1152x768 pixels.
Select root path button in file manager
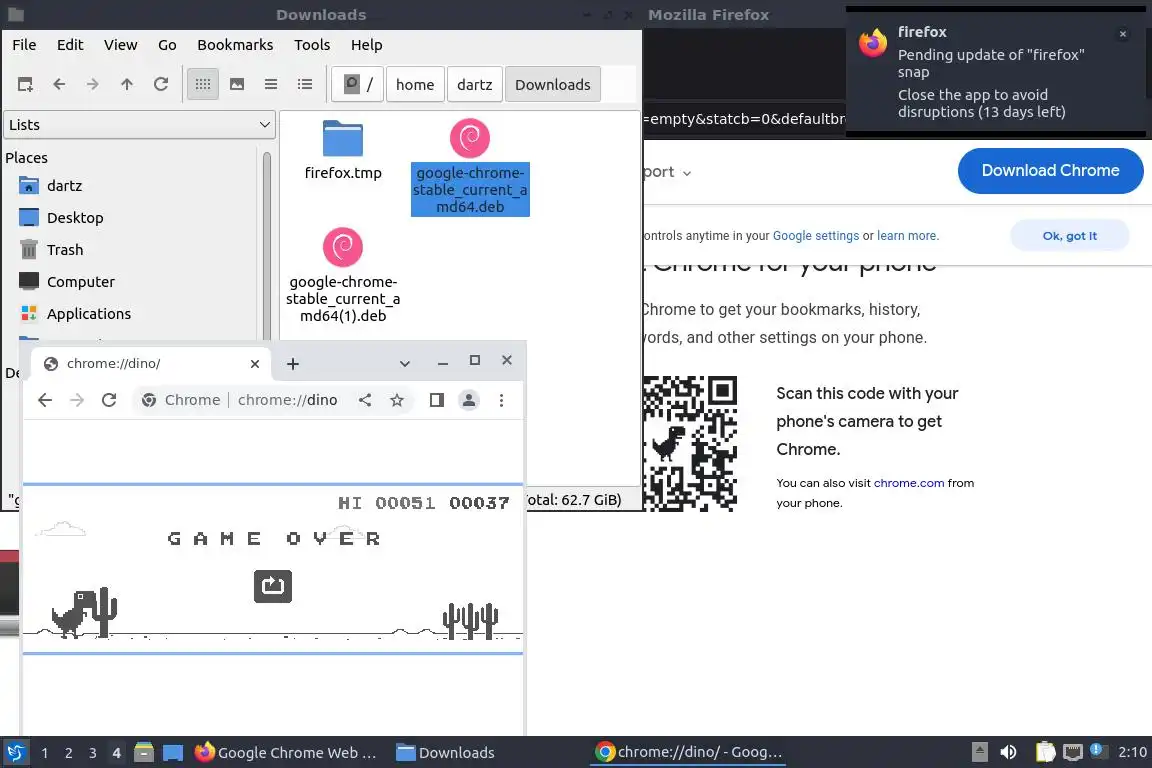[358, 85]
